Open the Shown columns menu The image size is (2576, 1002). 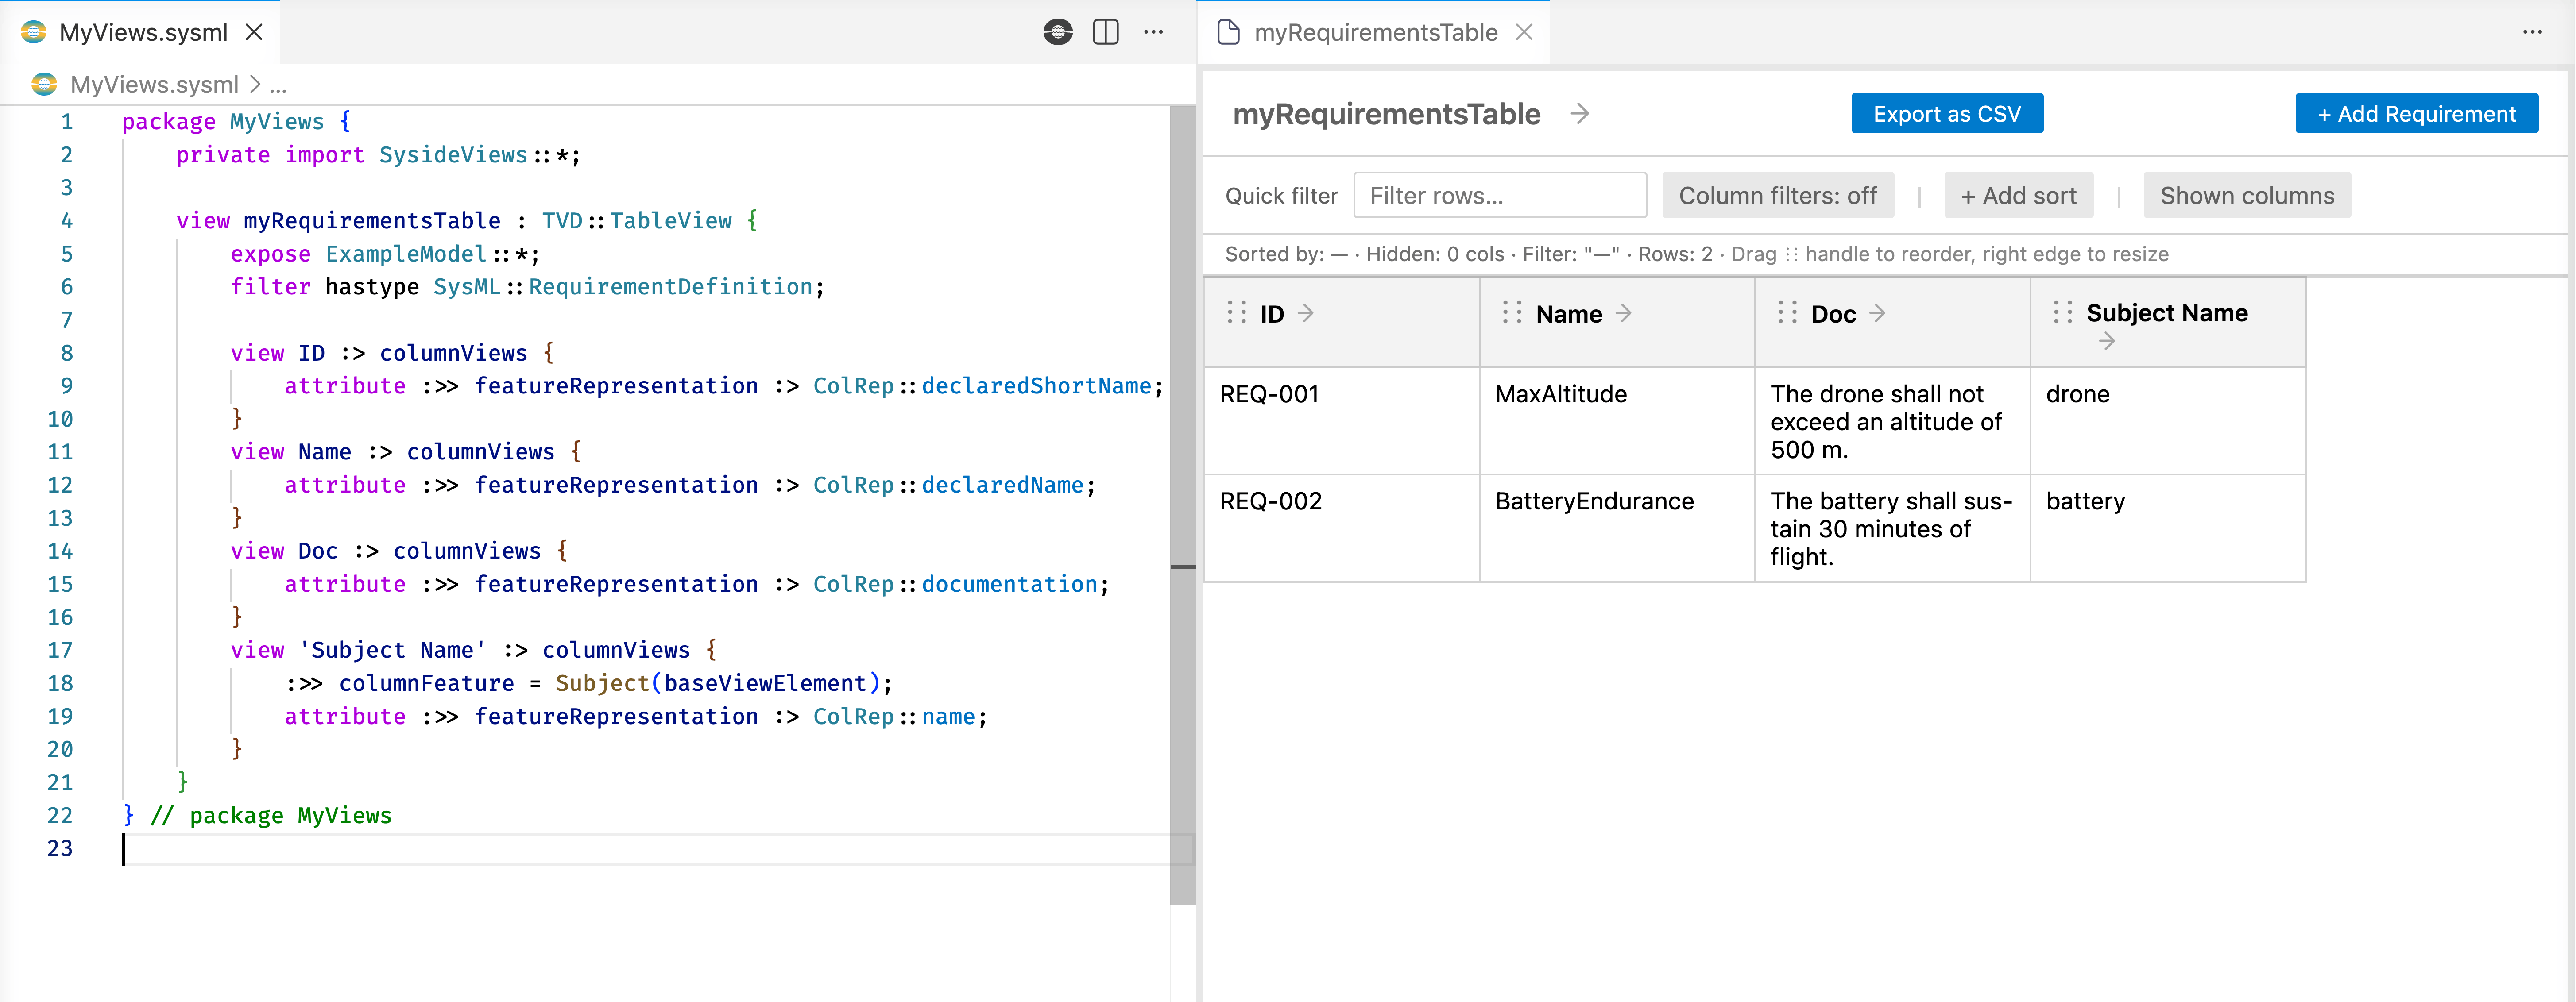point(2246,195)
